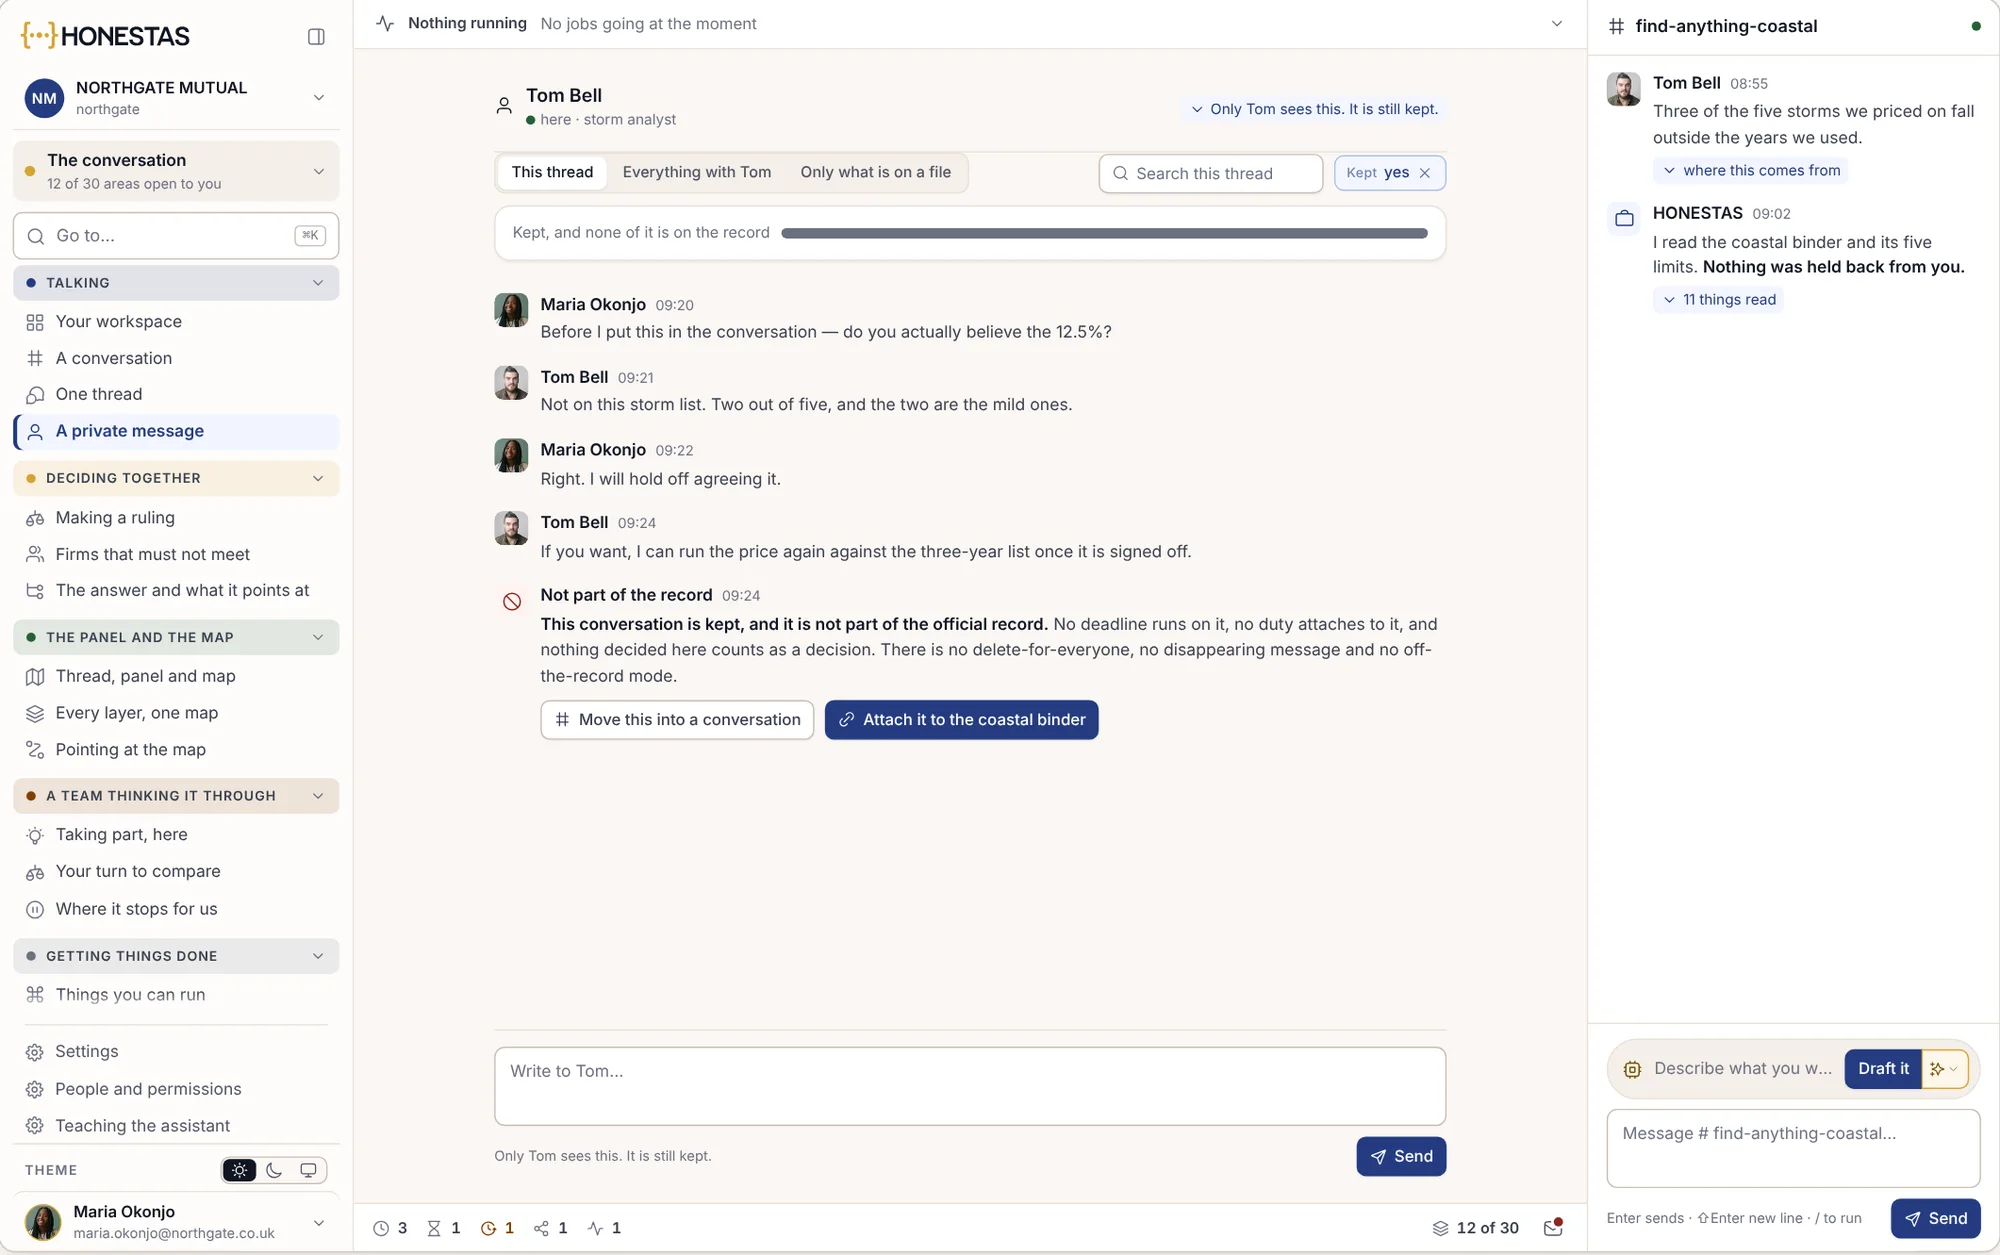The image size is (2000, 1255).
Task: Switch to Everything with Tom tab
Action: [x=697, y=172]
